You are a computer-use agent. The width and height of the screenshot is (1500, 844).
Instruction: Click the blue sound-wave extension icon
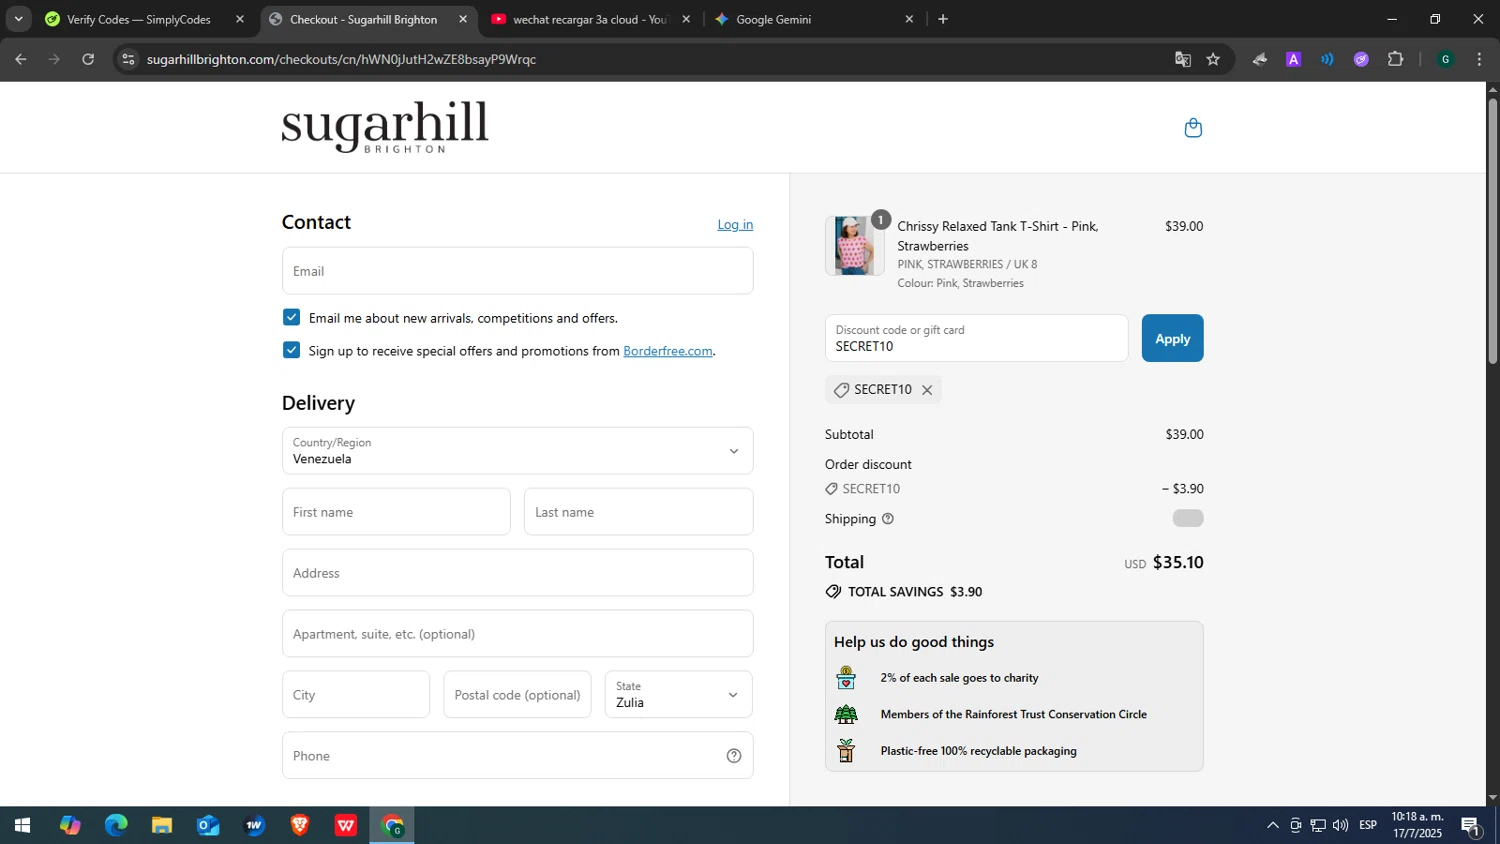pyautogui.click(x=1327, y=59)
